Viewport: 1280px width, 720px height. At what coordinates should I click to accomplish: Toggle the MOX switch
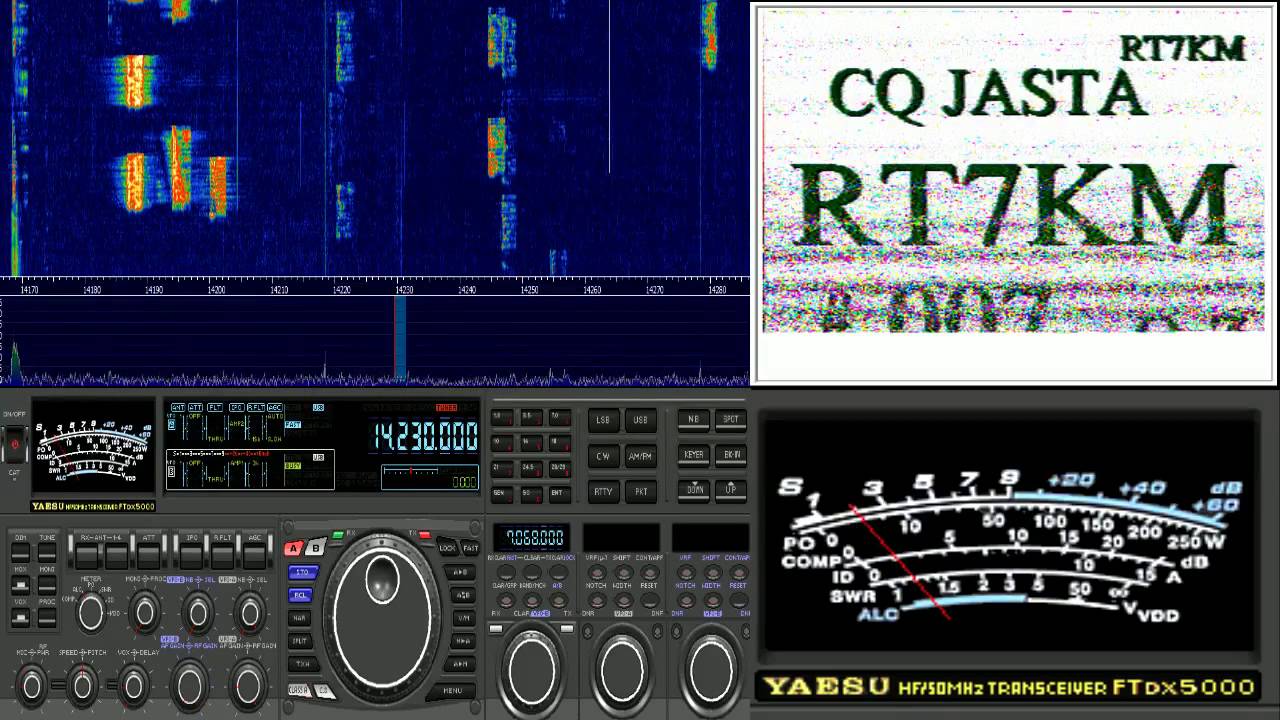pyautogui.click(x=20, y=586)
